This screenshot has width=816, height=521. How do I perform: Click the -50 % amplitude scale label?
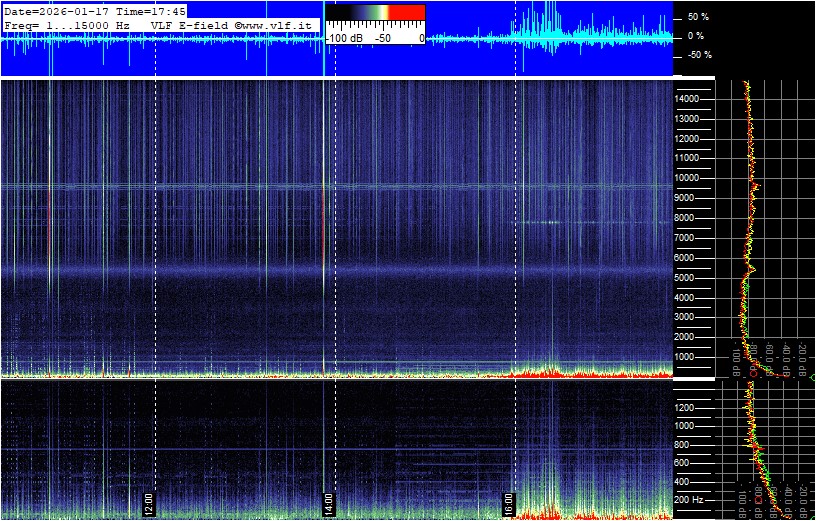tap(697, 55)
